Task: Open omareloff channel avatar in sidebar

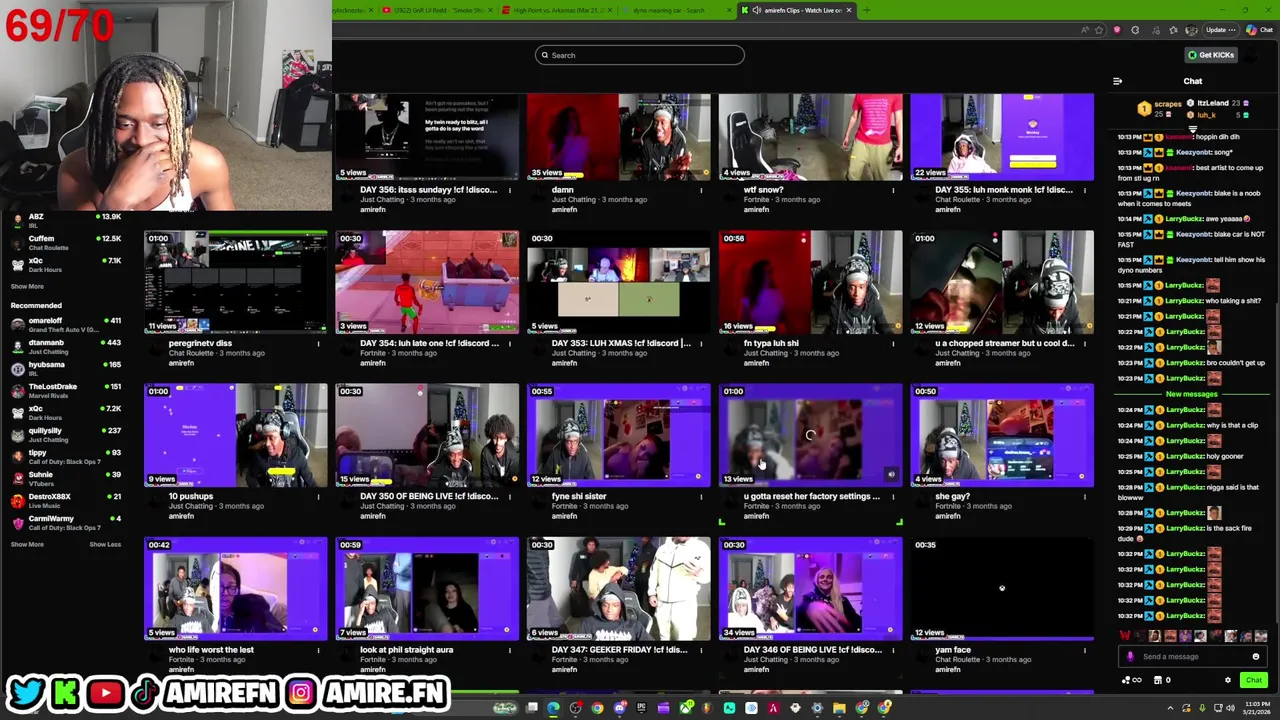Action: point(17,325)
